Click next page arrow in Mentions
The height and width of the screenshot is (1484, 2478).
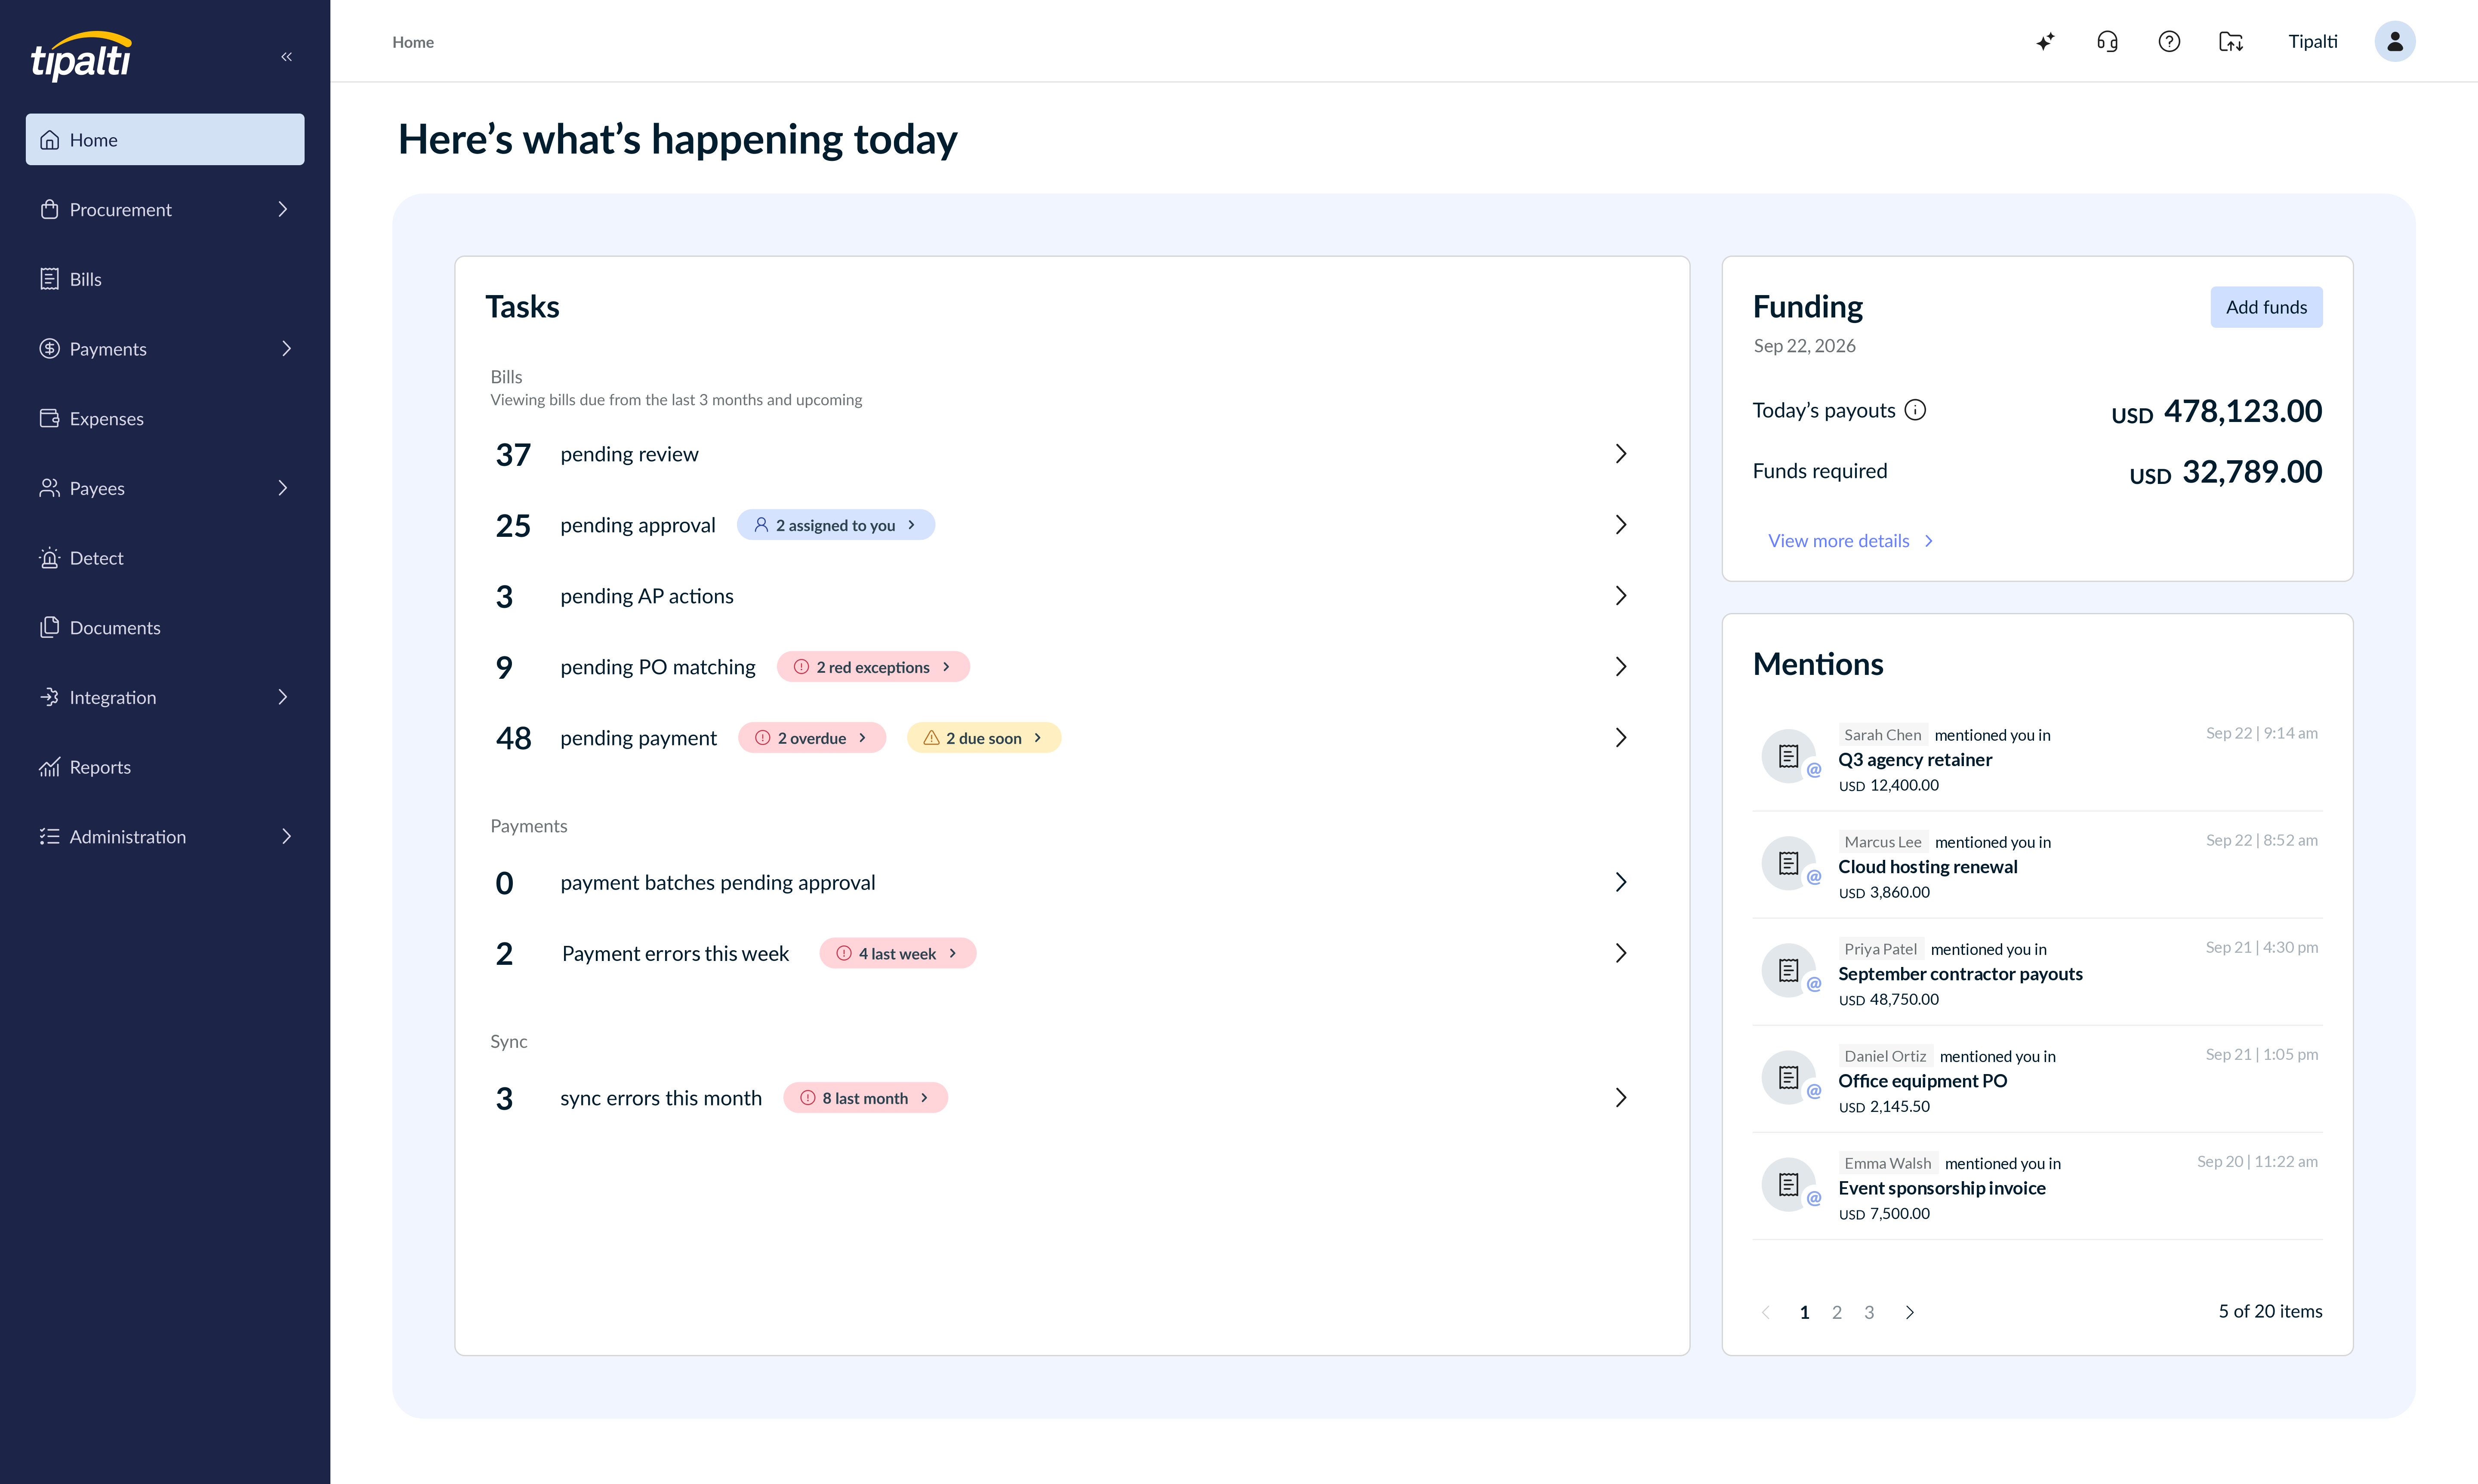1910,1312
